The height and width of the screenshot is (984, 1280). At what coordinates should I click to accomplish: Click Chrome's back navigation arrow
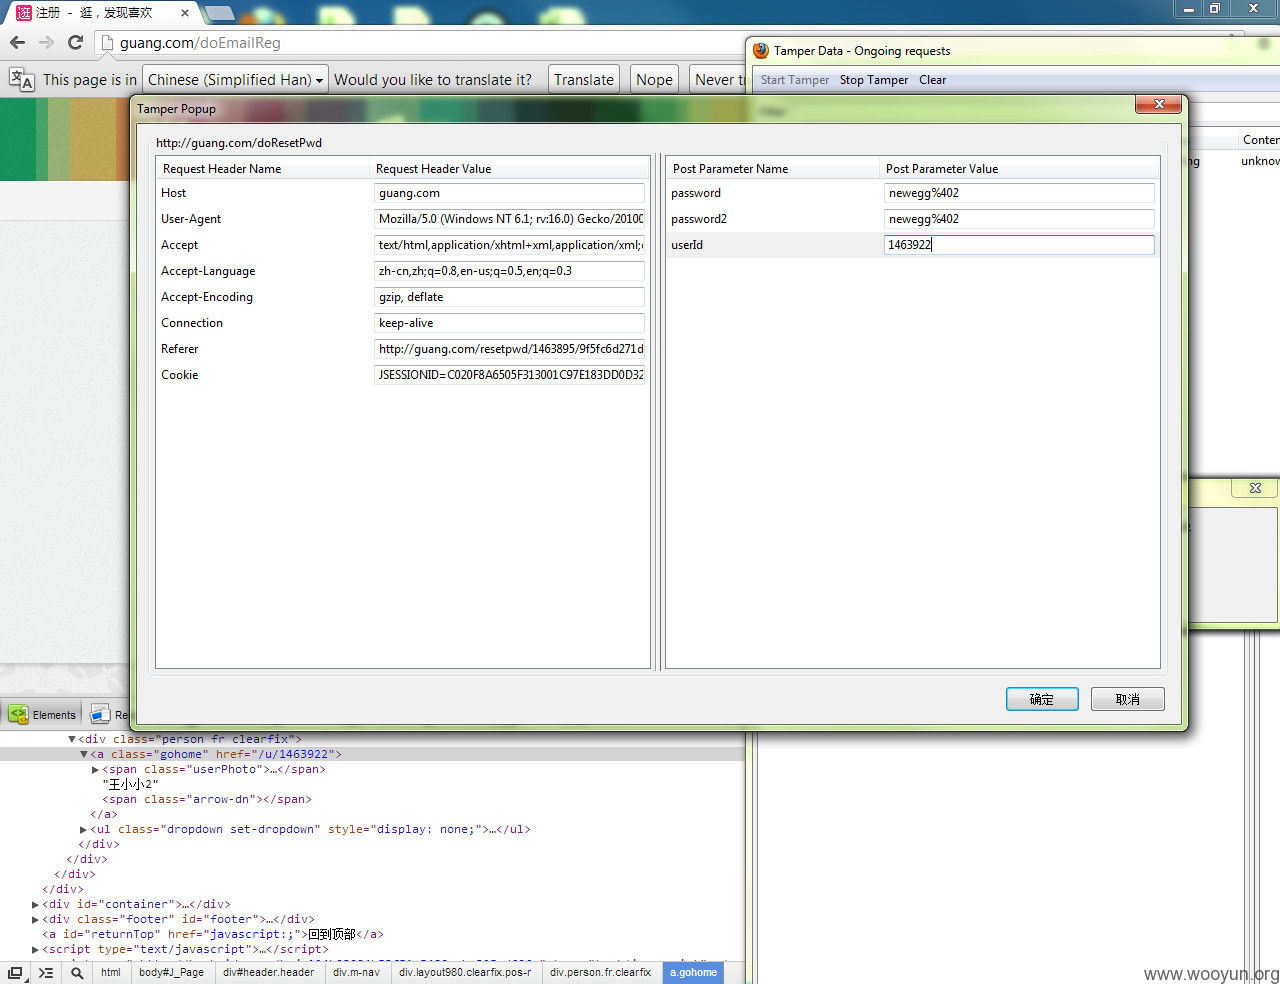[x=17, y=42]
